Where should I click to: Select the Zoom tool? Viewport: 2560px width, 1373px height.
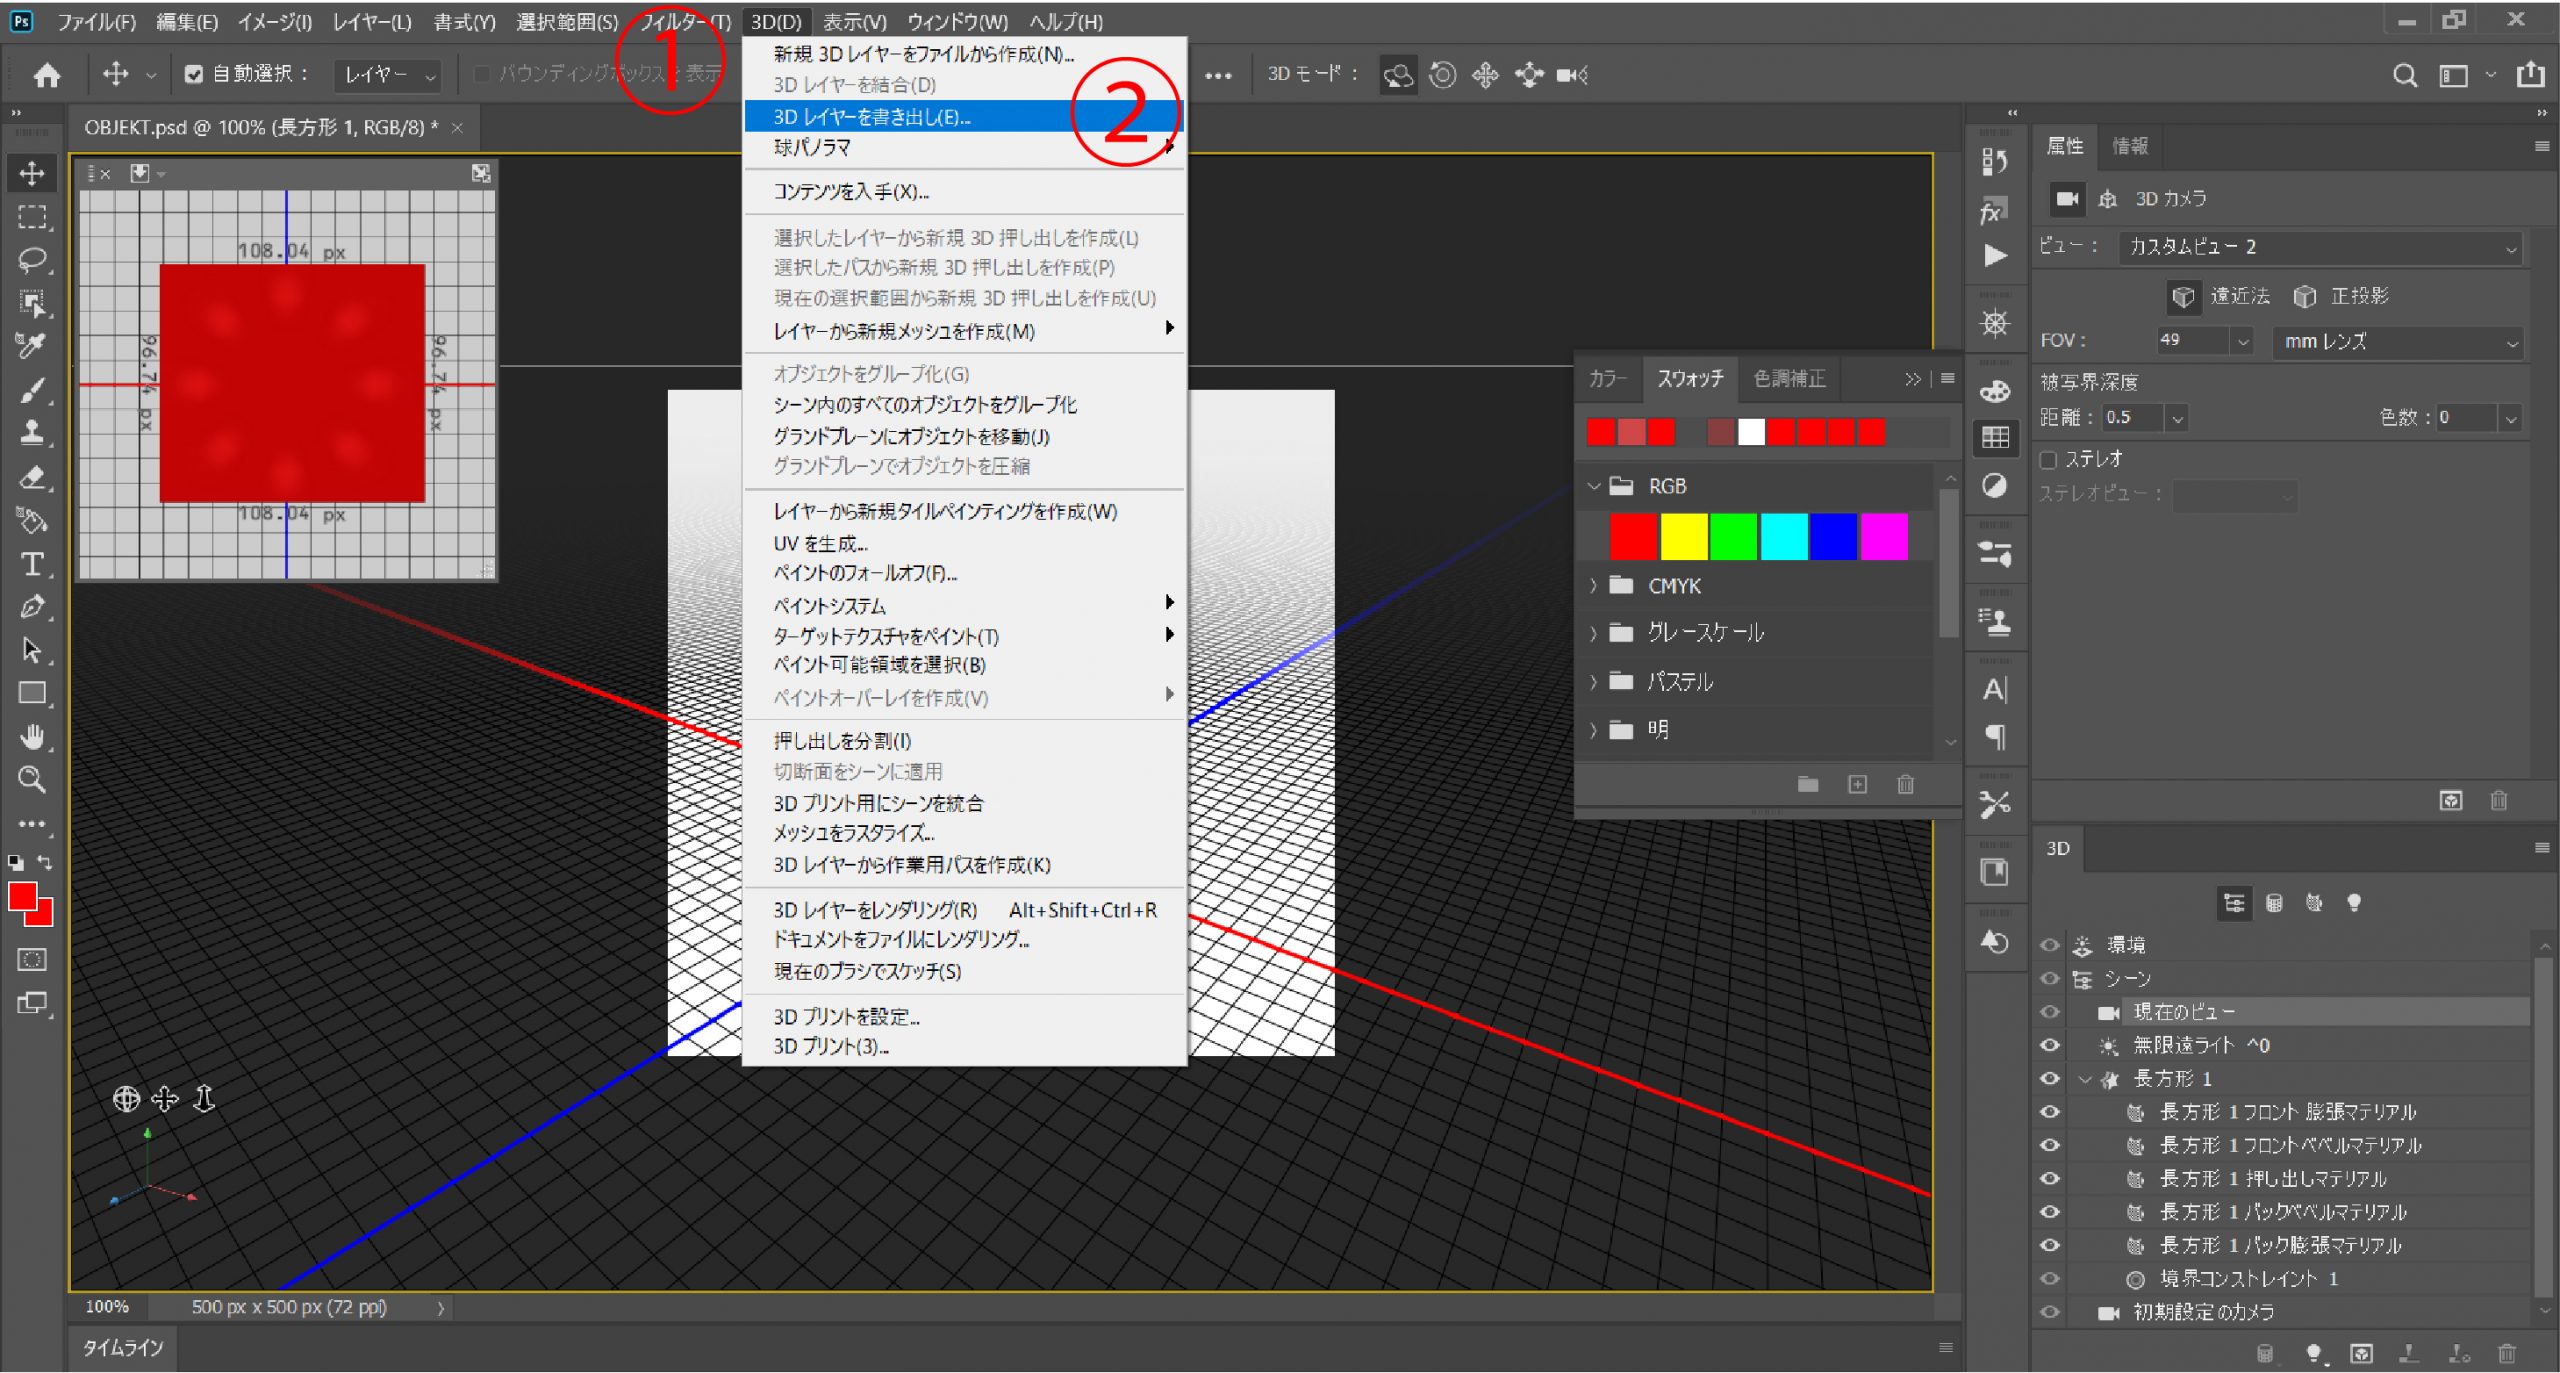click(x=32, y=780)
